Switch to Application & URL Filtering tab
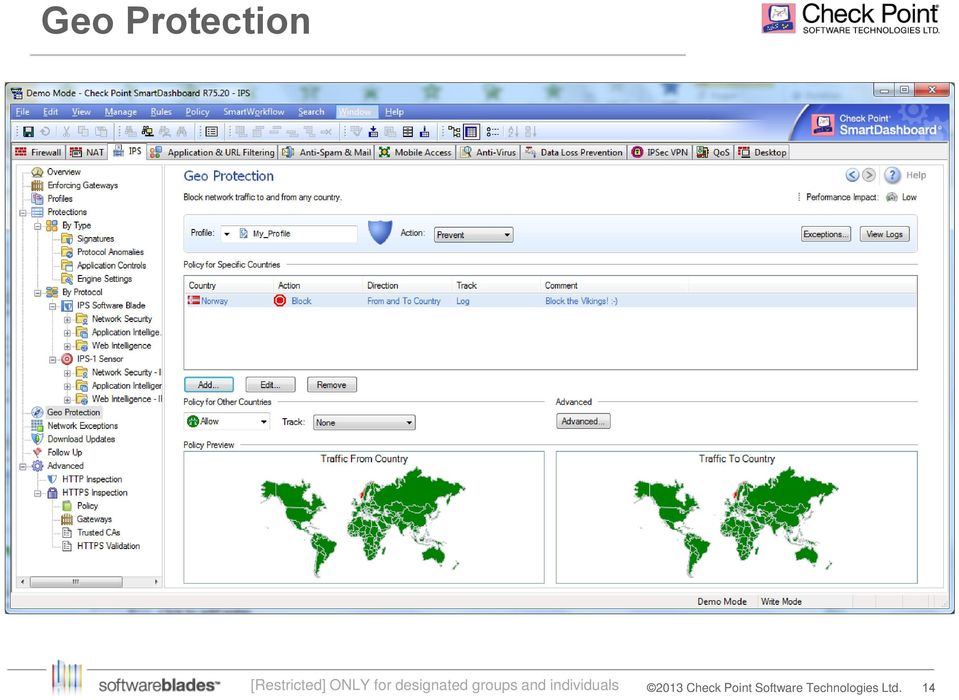This screenshot has width=959, height=700. (x=213, y=152)
